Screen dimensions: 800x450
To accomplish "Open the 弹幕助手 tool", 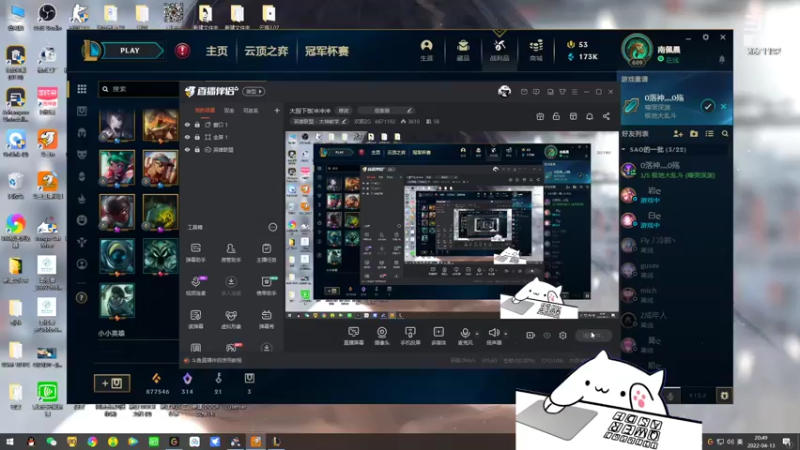I will pos(196,253).
